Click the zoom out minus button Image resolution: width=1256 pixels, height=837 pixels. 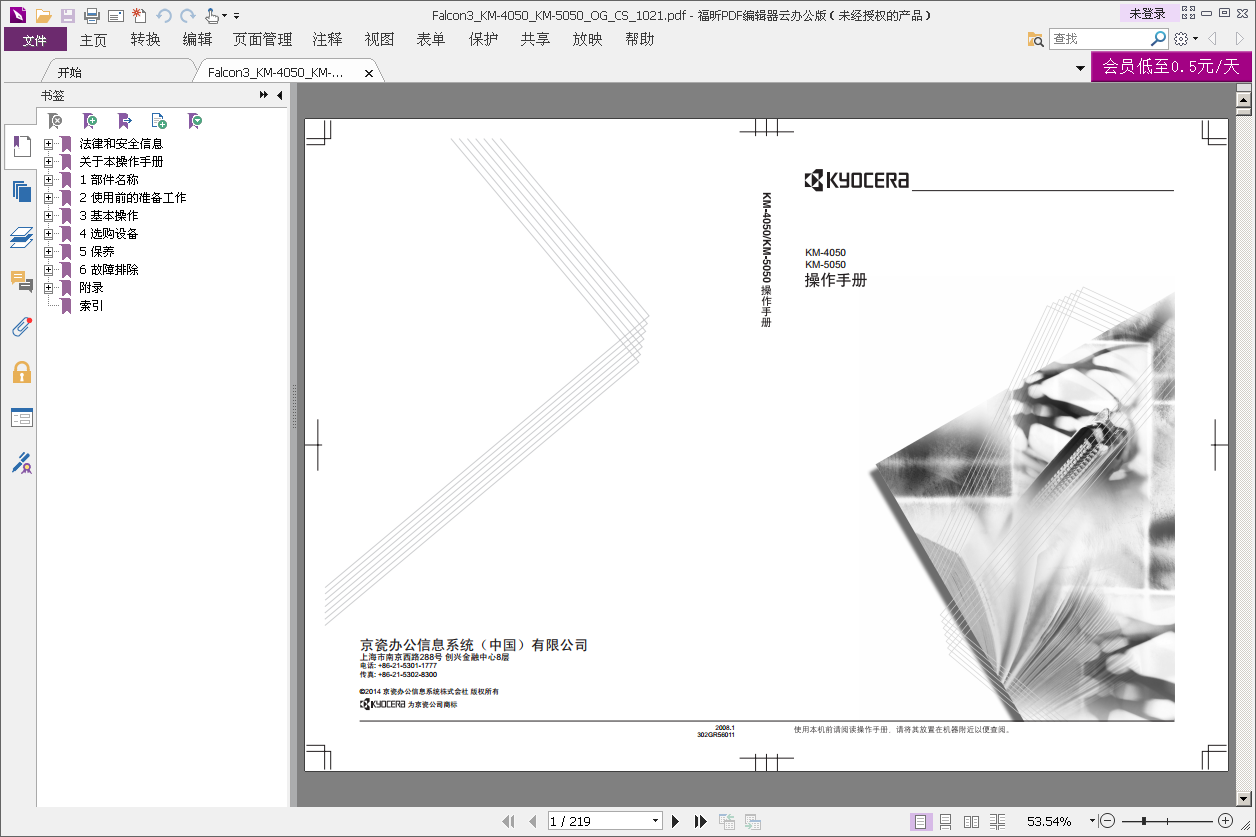1107,821
